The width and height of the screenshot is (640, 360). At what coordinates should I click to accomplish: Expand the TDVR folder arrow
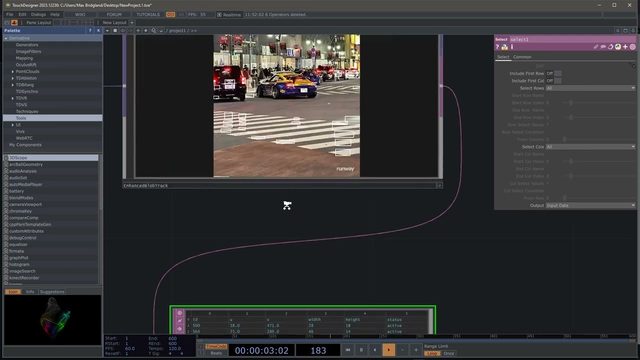[13, 98]
